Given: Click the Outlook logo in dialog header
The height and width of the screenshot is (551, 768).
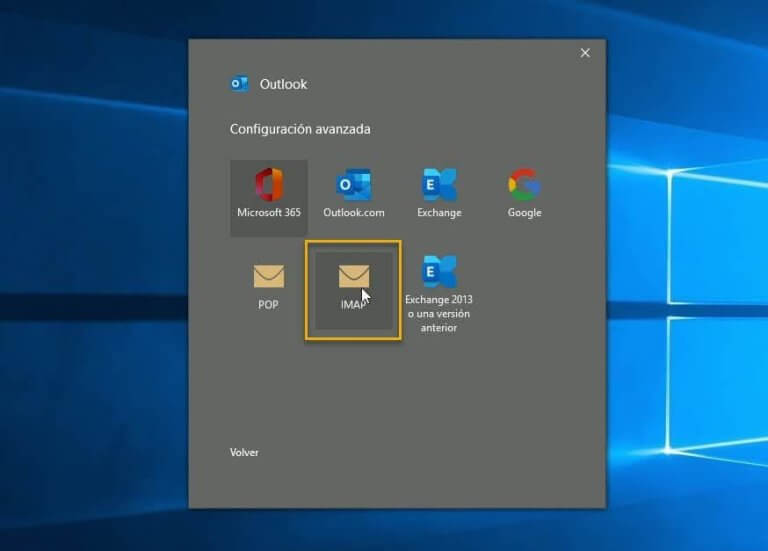Looking at the screenshot, I should (x=239, y=84).
